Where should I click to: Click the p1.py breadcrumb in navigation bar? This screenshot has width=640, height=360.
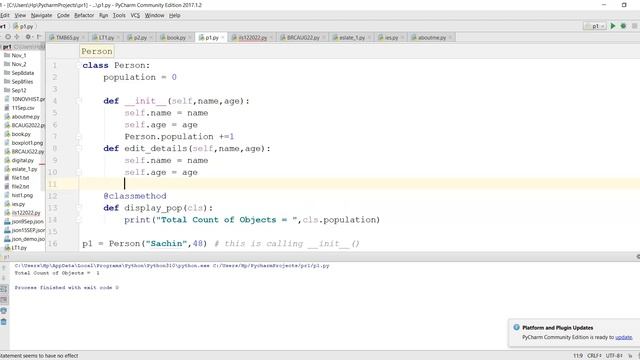click(23, 26)
